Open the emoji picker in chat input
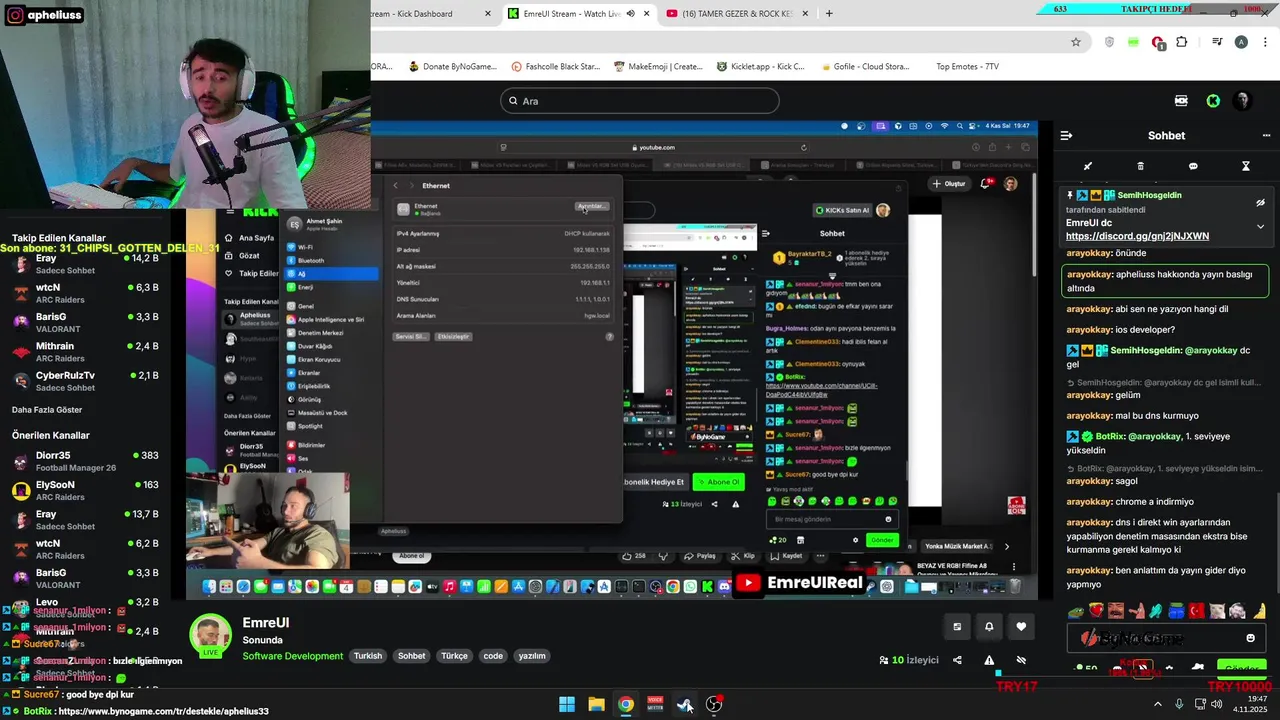 click(x=1250, y=638)
